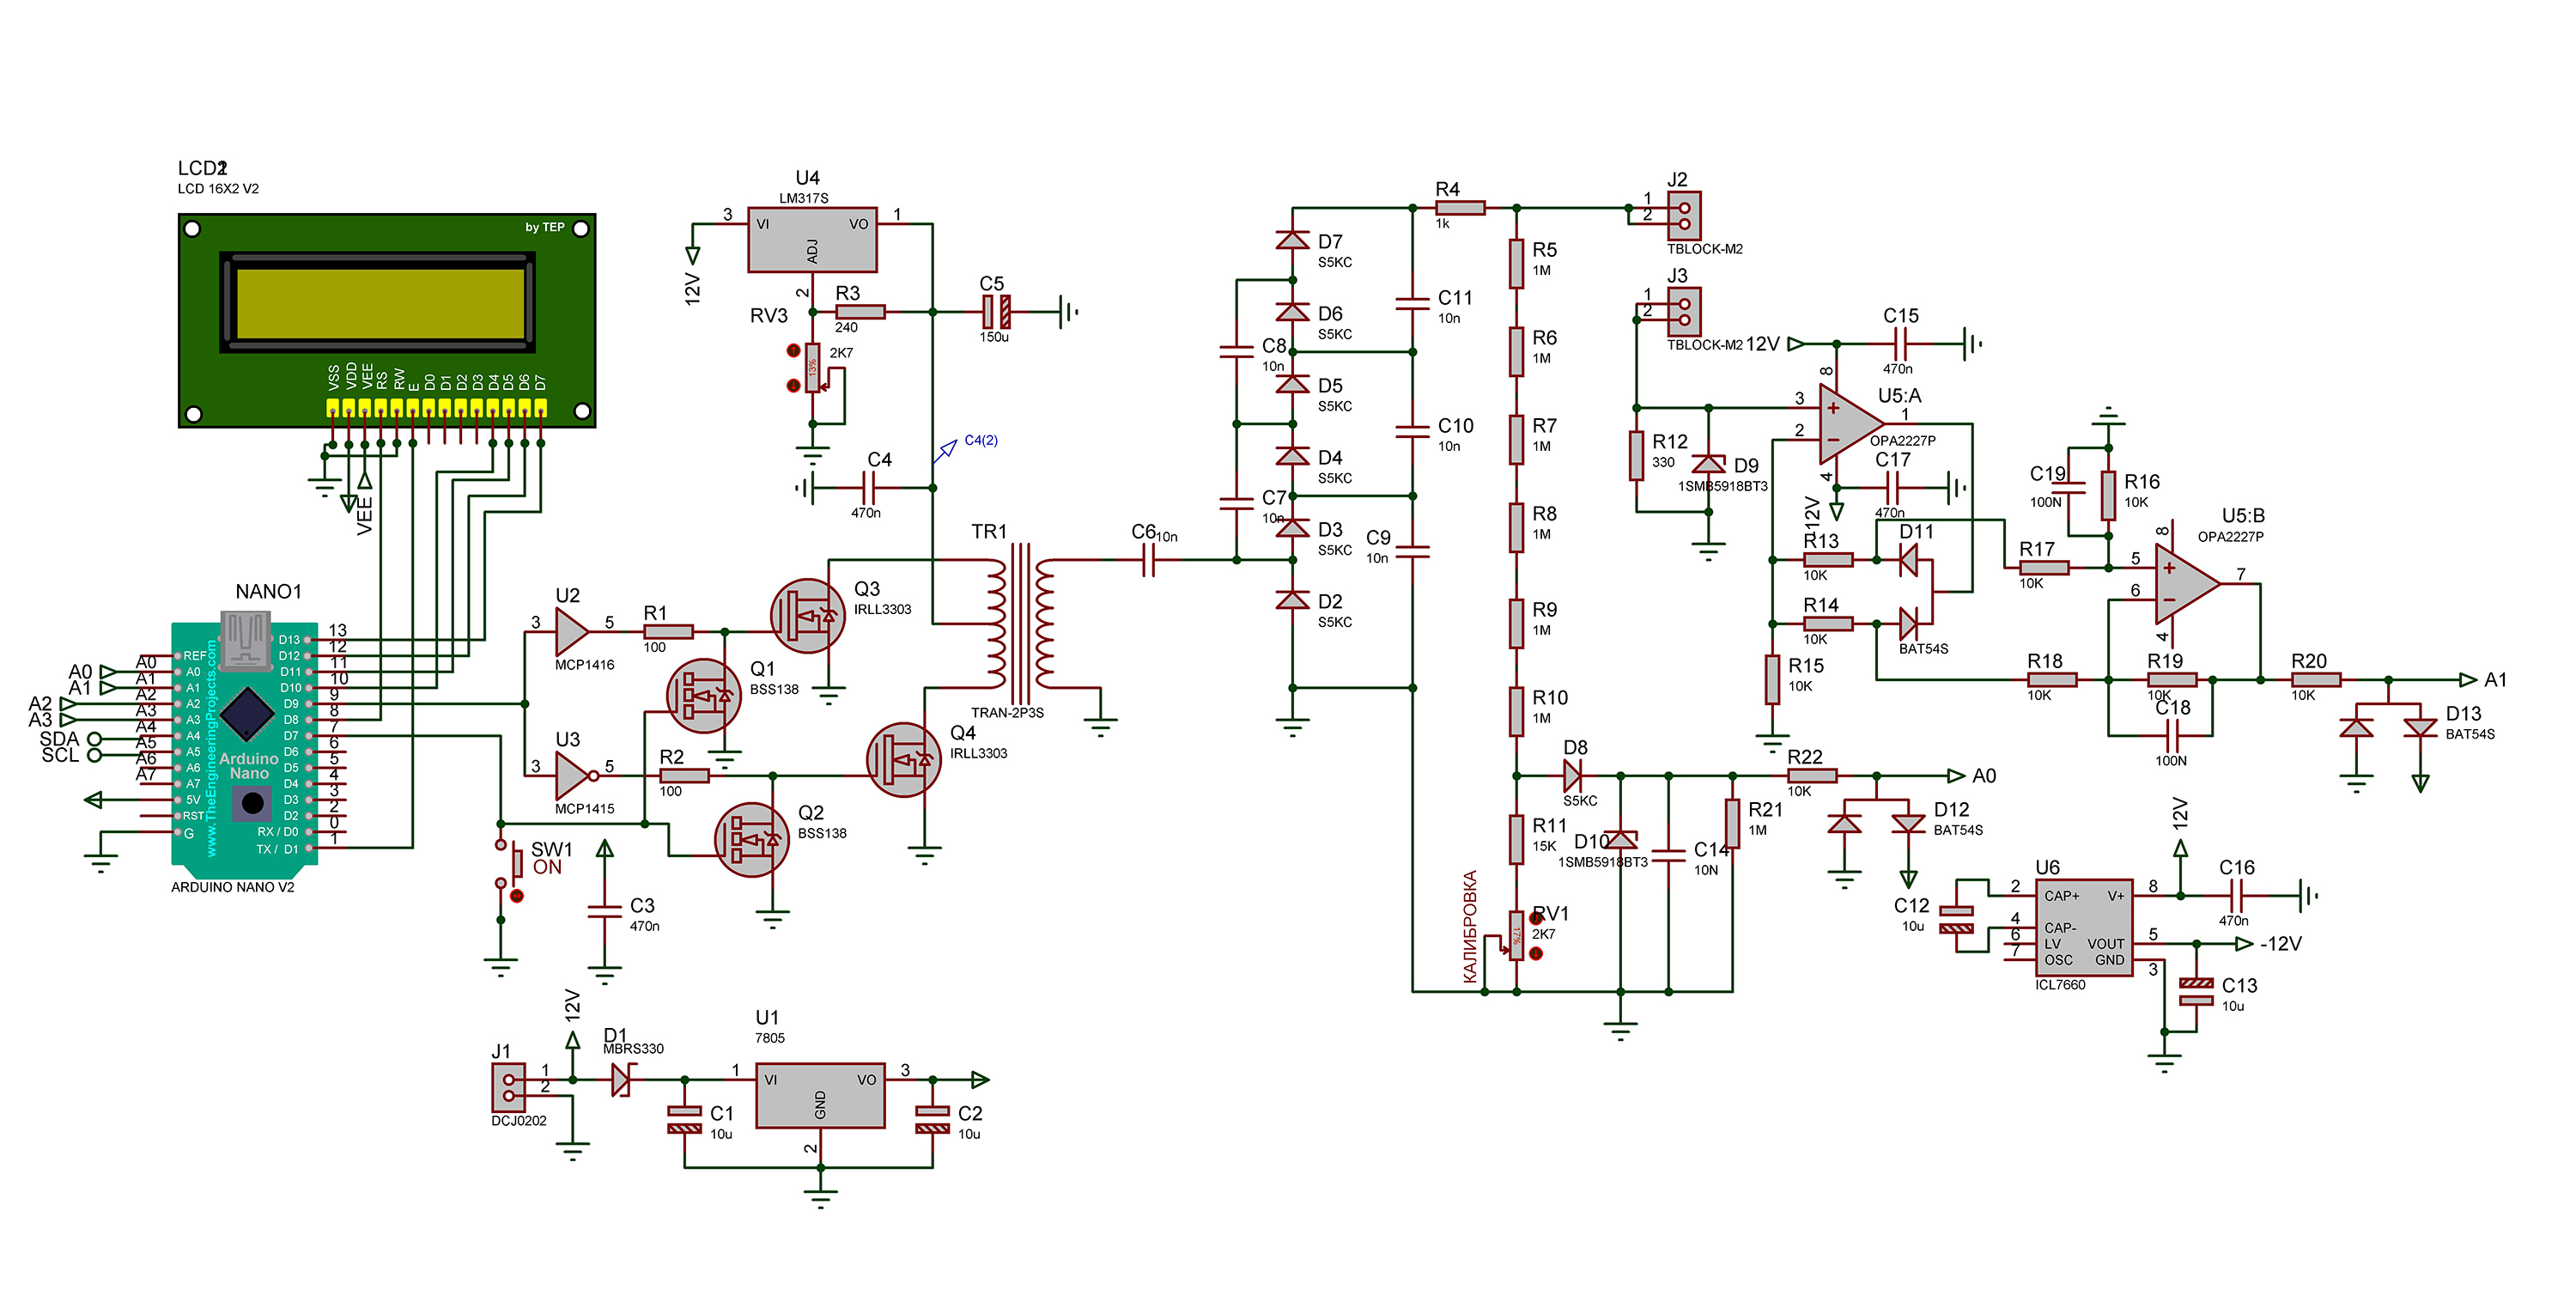Image resolution: width=2576 pixels, height=1296 pixels.
Task: Select the R1 100 gate resistor
Action: click(x=668, y=631)
